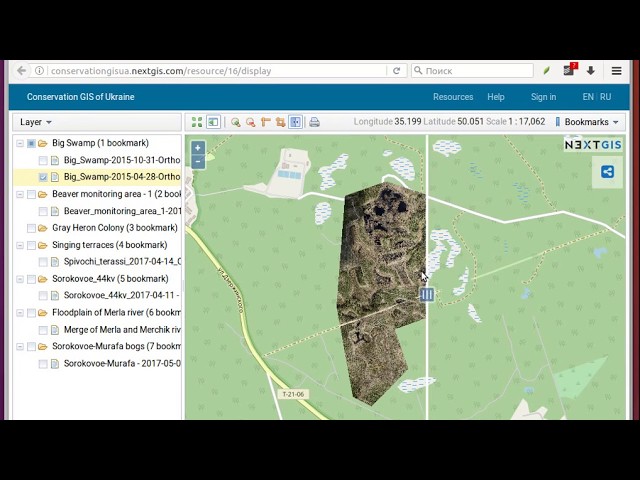Click the Sign in link
The width and height of the screenshot is (640, 480).
[x=543, y=97]
